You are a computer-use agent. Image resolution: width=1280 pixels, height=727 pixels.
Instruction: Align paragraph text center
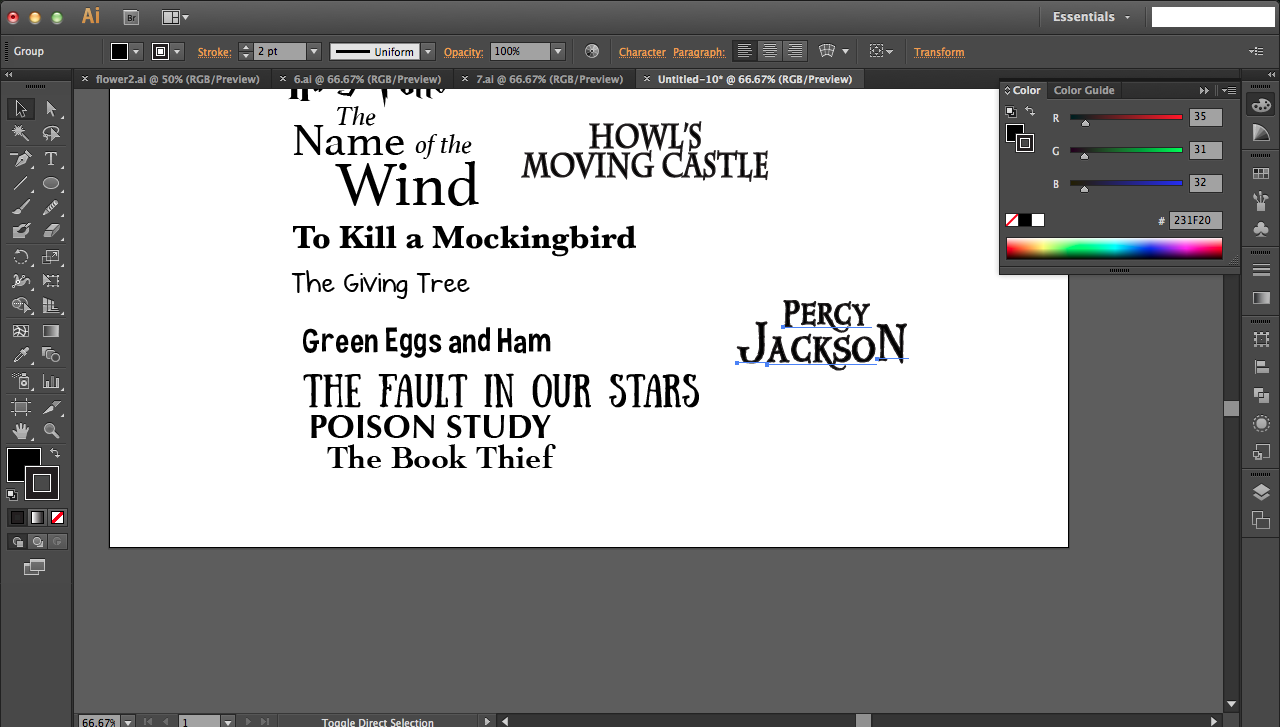point(769,51)
